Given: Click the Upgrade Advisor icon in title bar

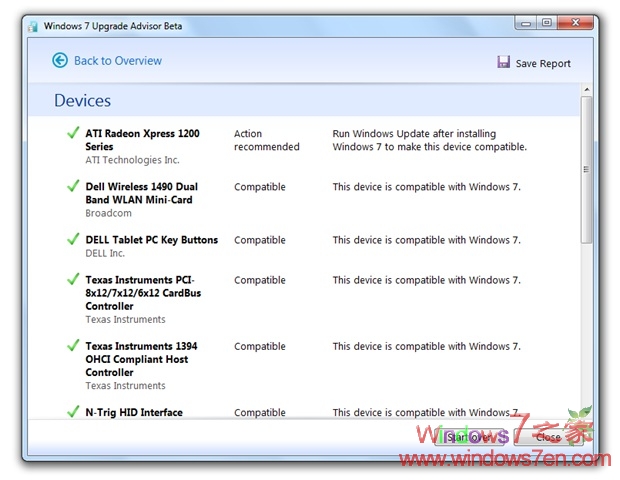Looking at the screenshot, I should (33, 25).
